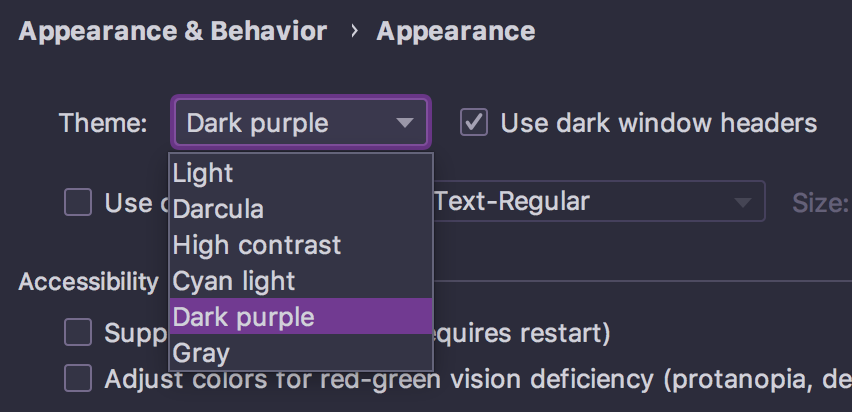This screenshot has height=412, width=852.
Task: Enable the screen readers support checkbox
Action: pos(78,331)
